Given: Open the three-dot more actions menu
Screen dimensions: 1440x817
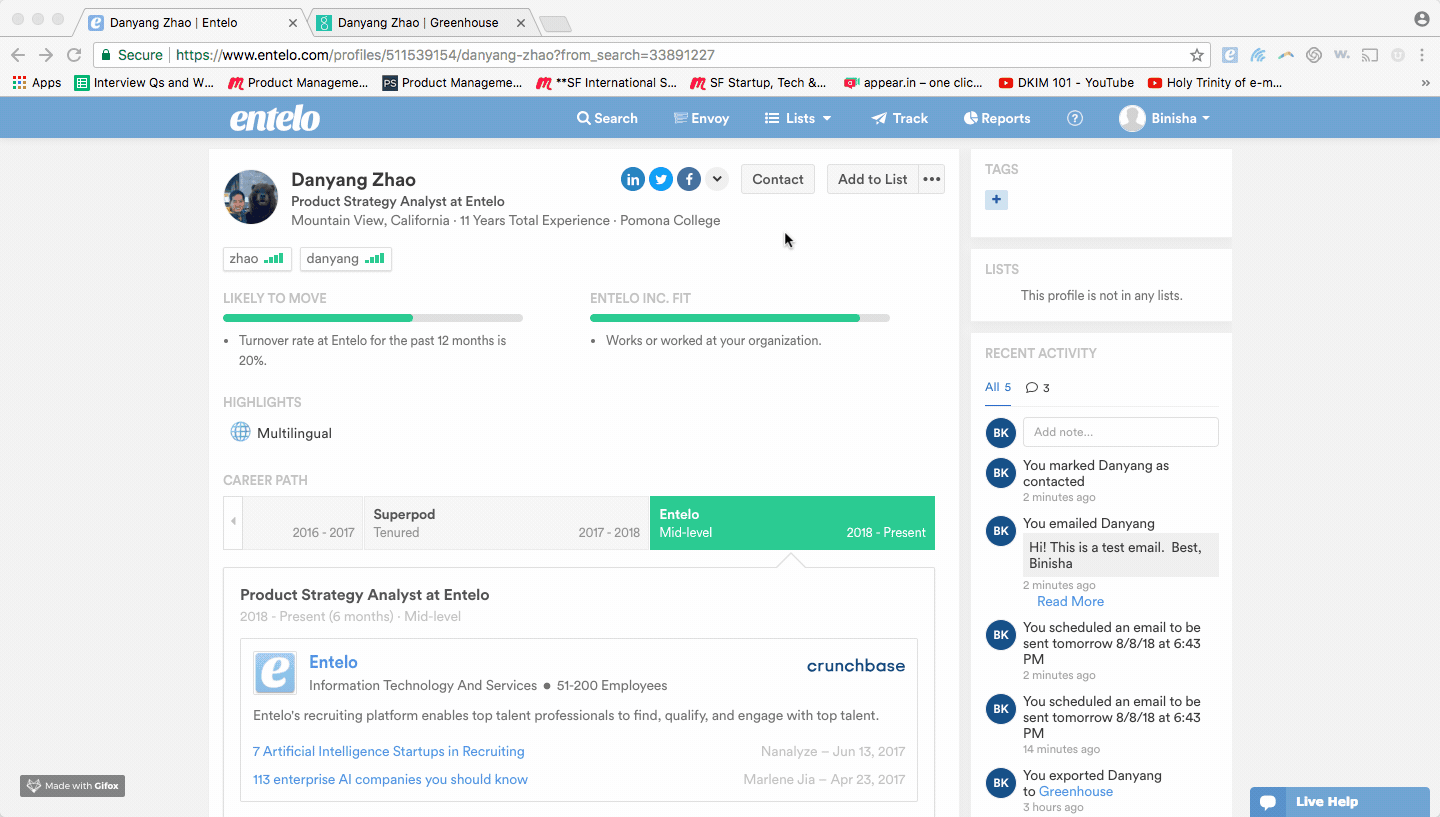Looking at the screenshot, I should pos(932,179).
